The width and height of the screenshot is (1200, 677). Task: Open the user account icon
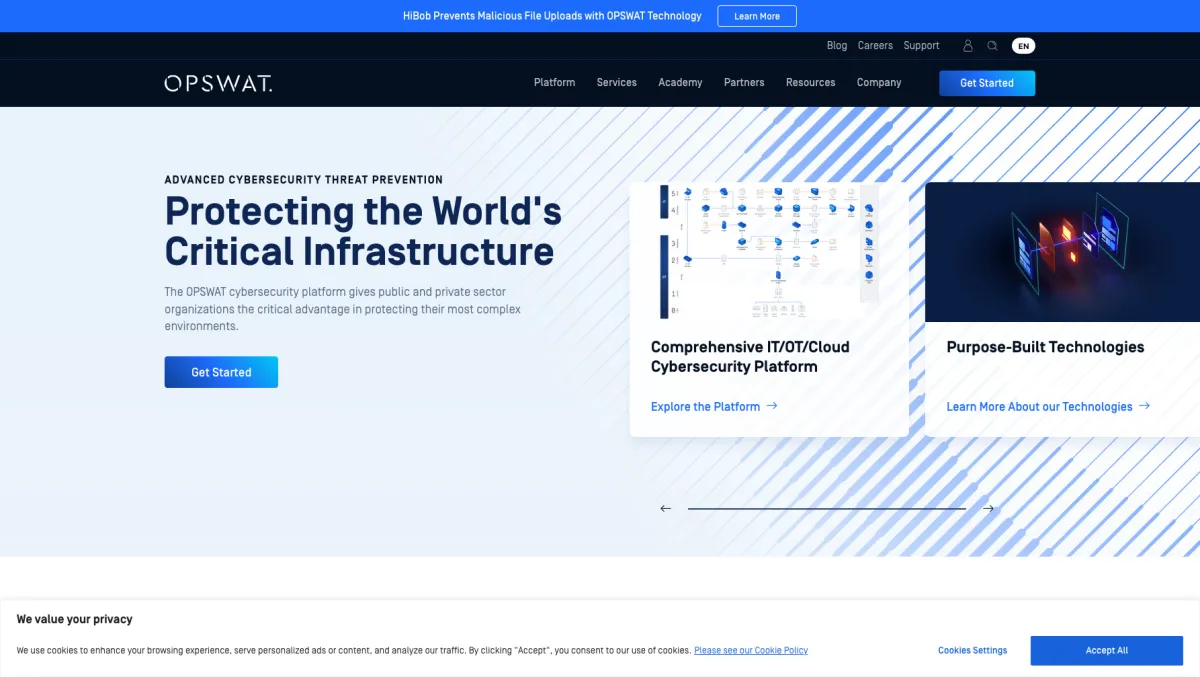(968, 46)
